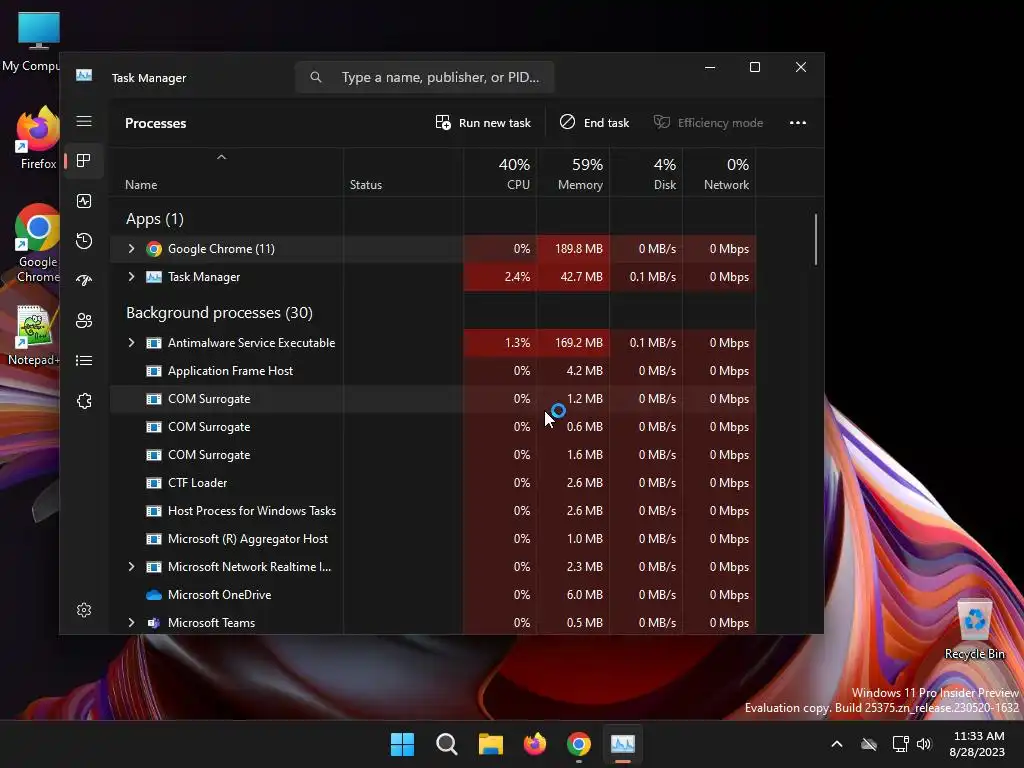Click the 169.2 MB memory cell

pos(573,343)
